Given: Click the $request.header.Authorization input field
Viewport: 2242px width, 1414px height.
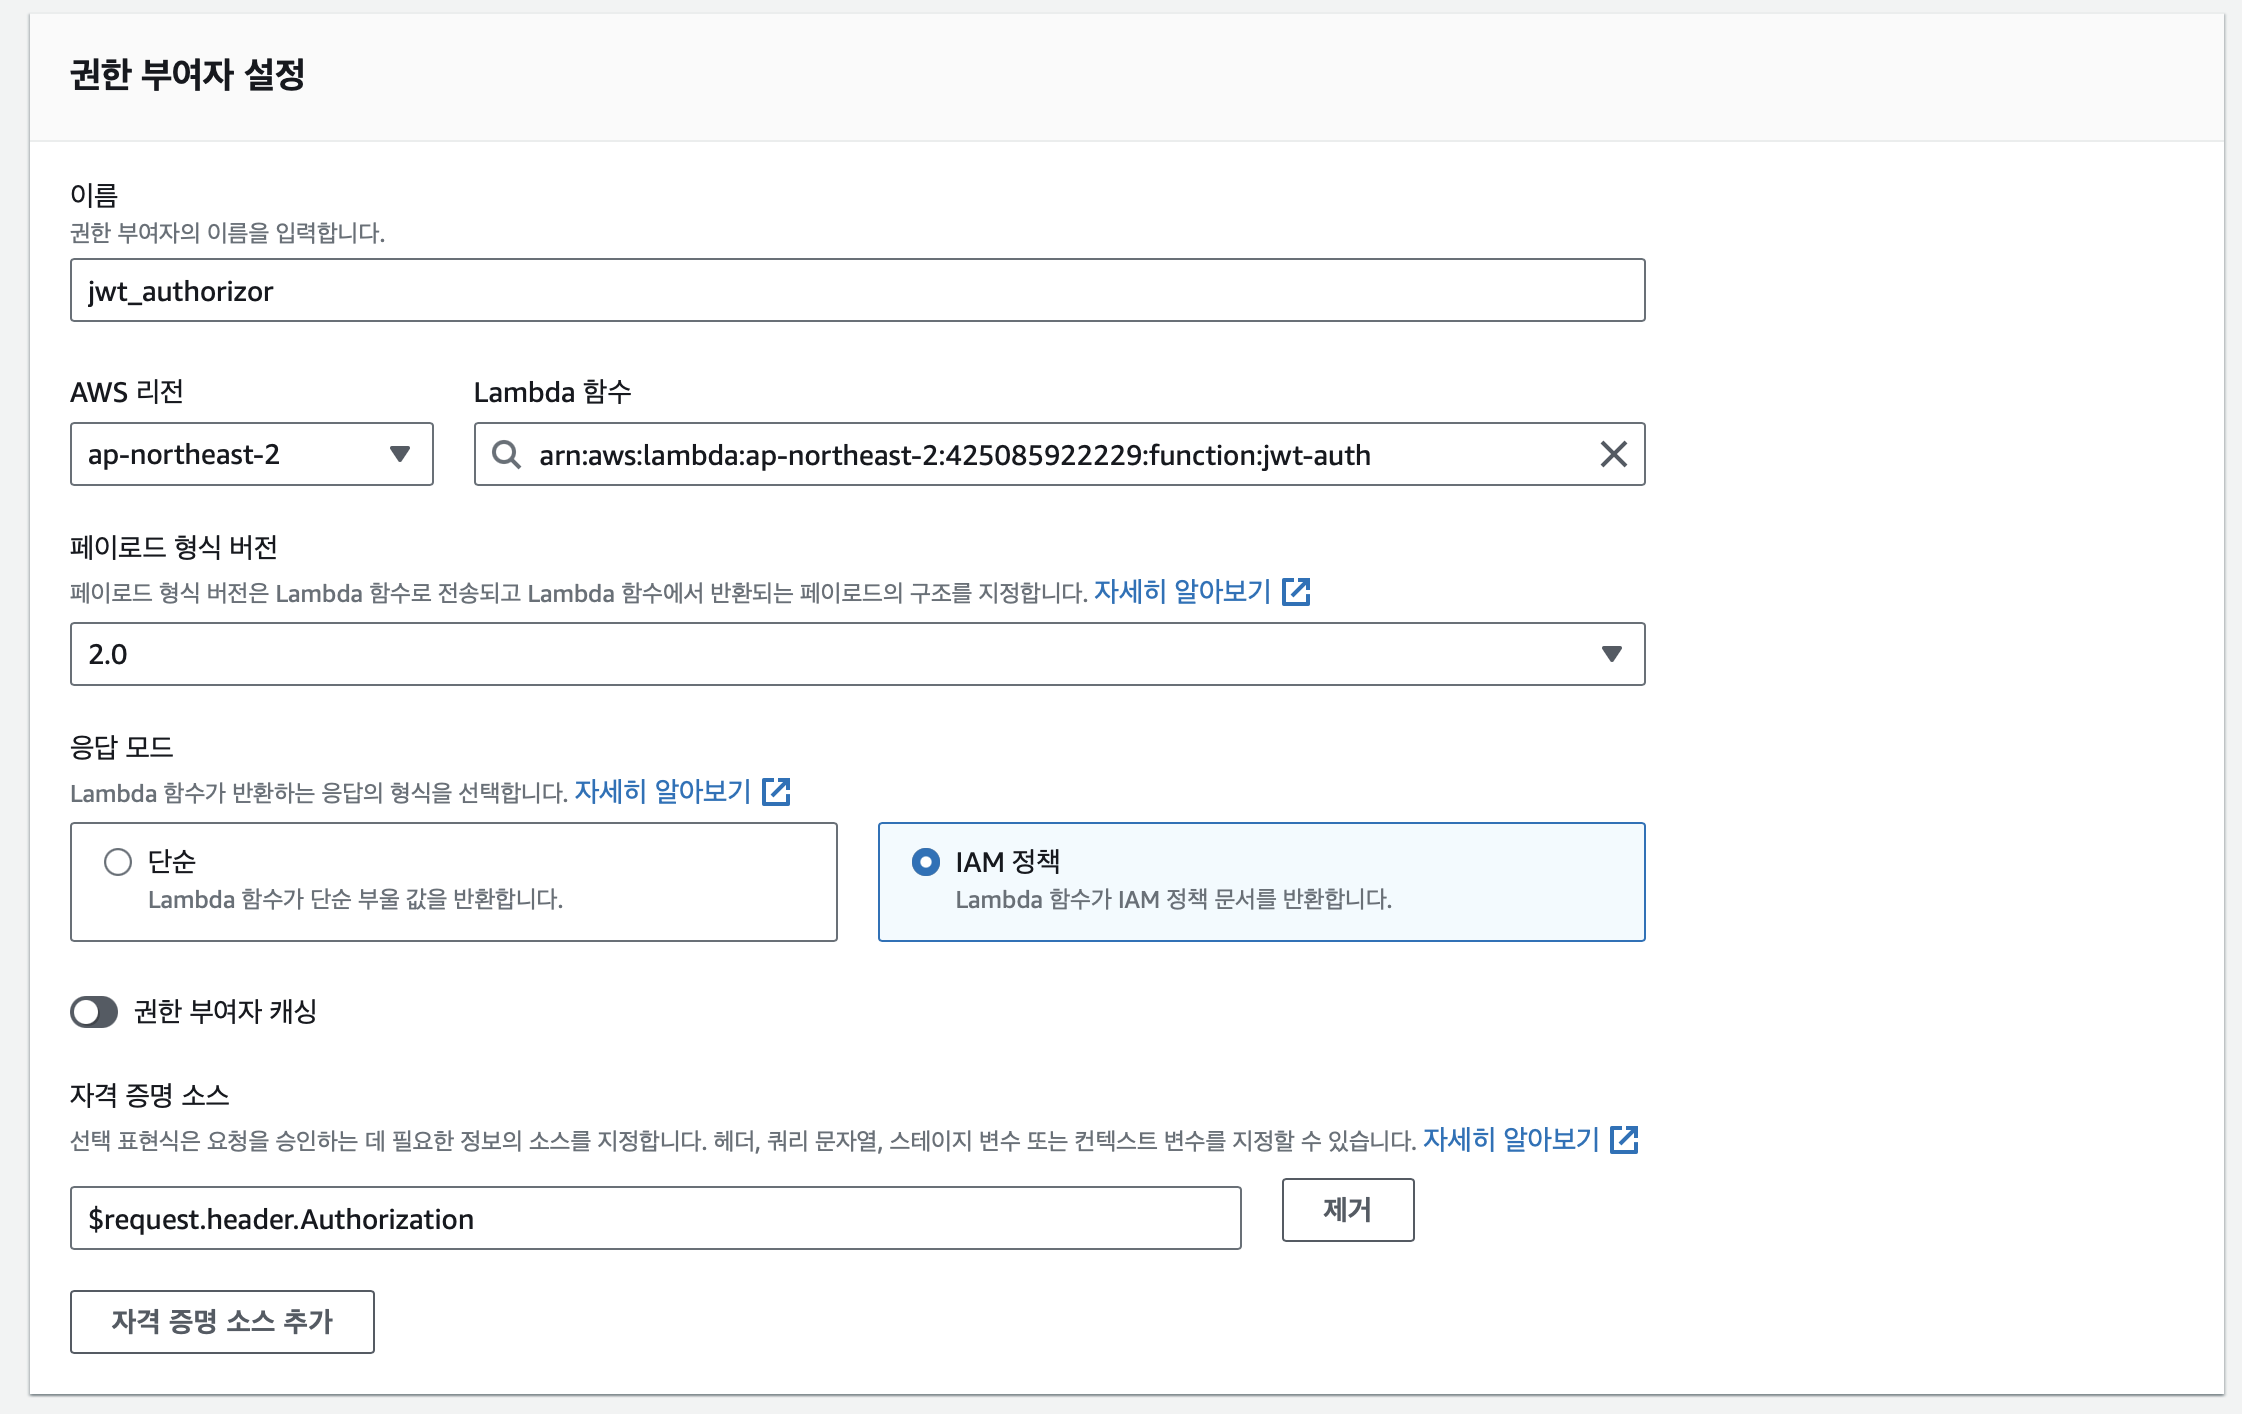Looking at the screenshot, I should [655, 1218].
